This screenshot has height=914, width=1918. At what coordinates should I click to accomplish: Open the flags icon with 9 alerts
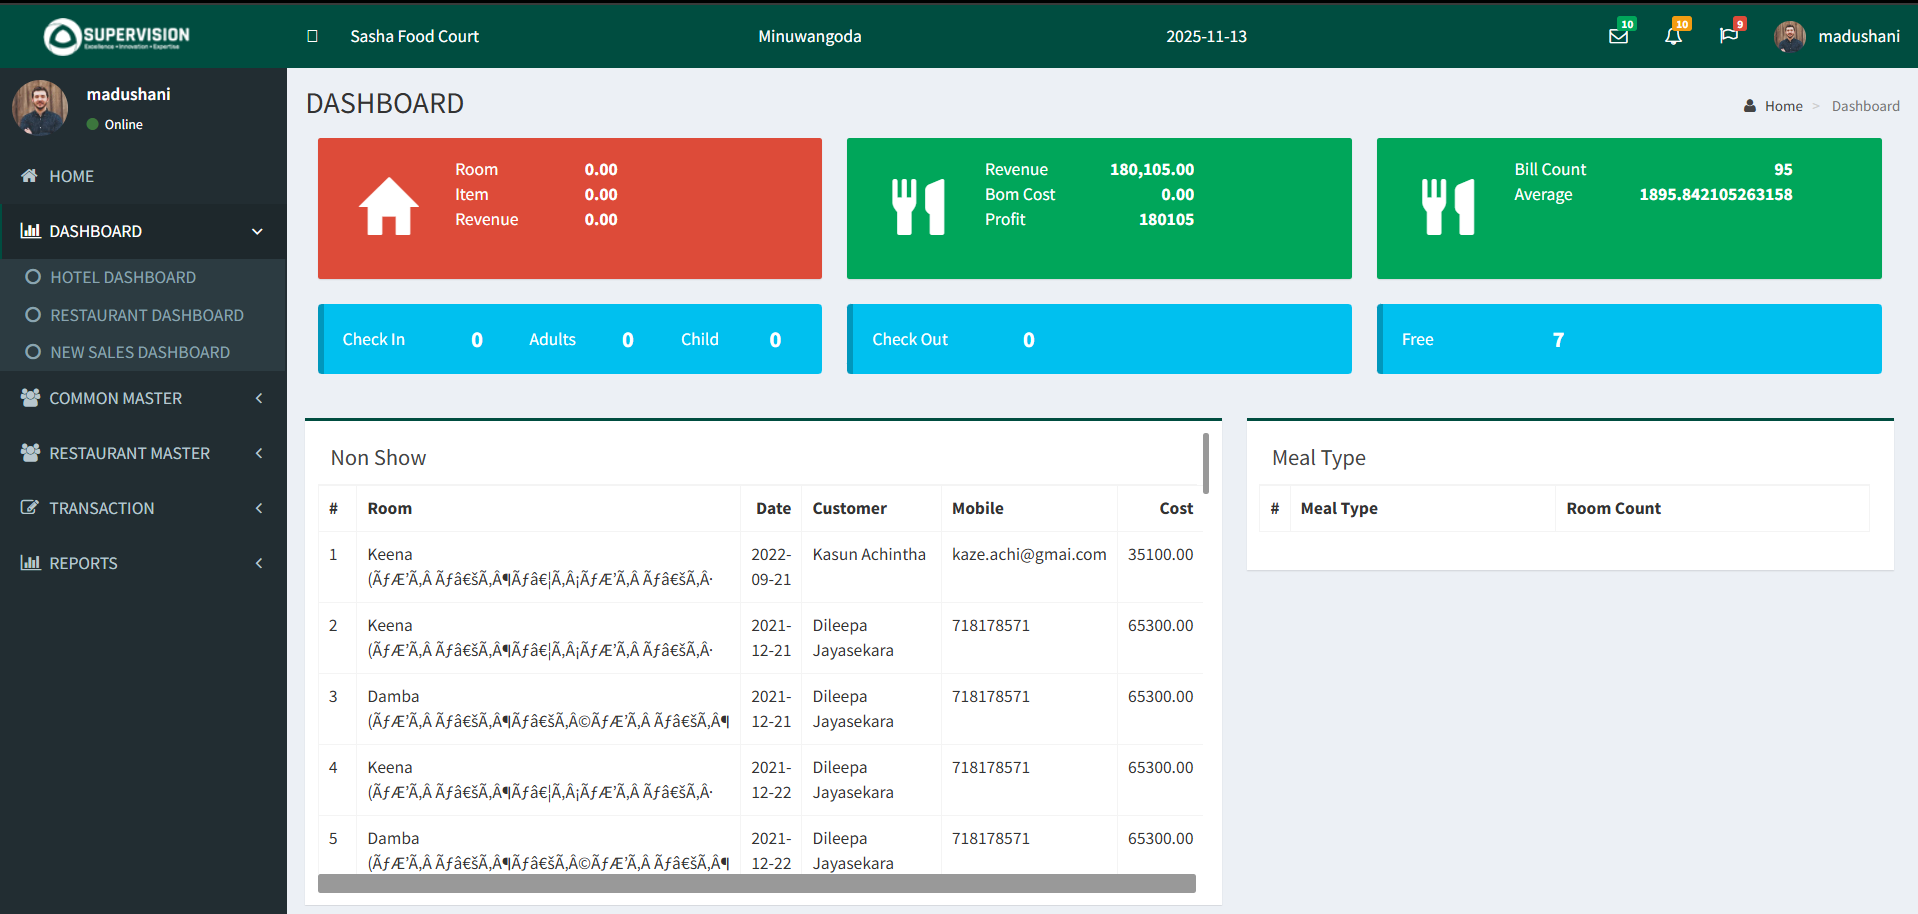click(1731, 36)
